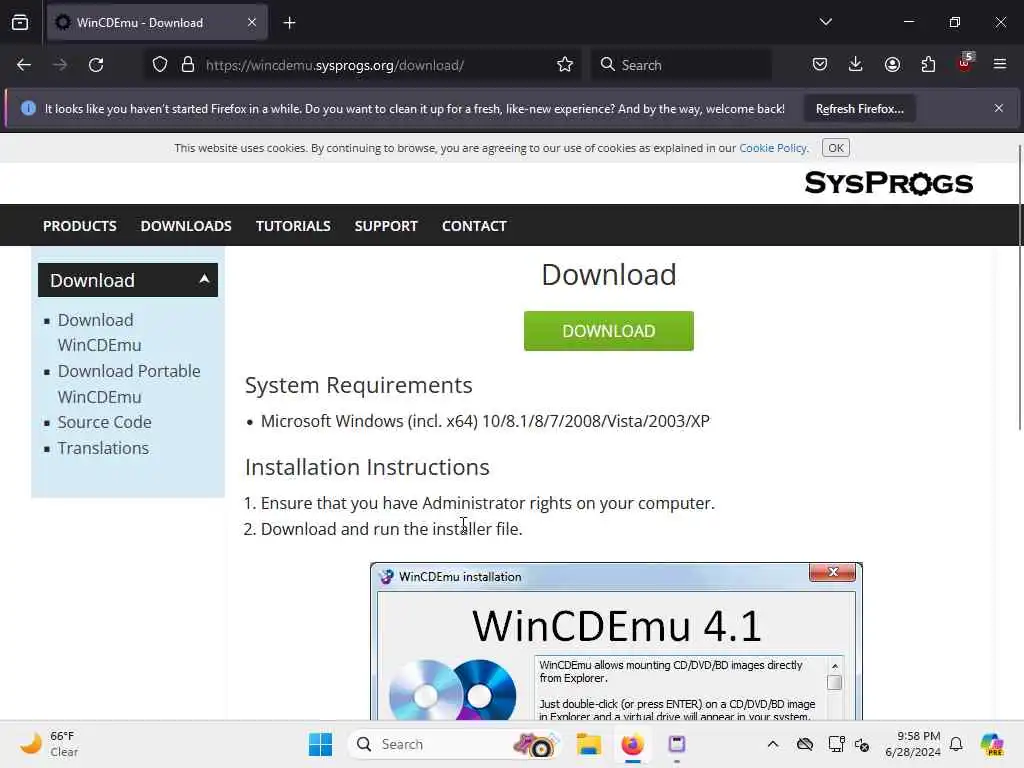Launch Copilot preview from taskbar
1024x768 pixels.
point(991,744)
